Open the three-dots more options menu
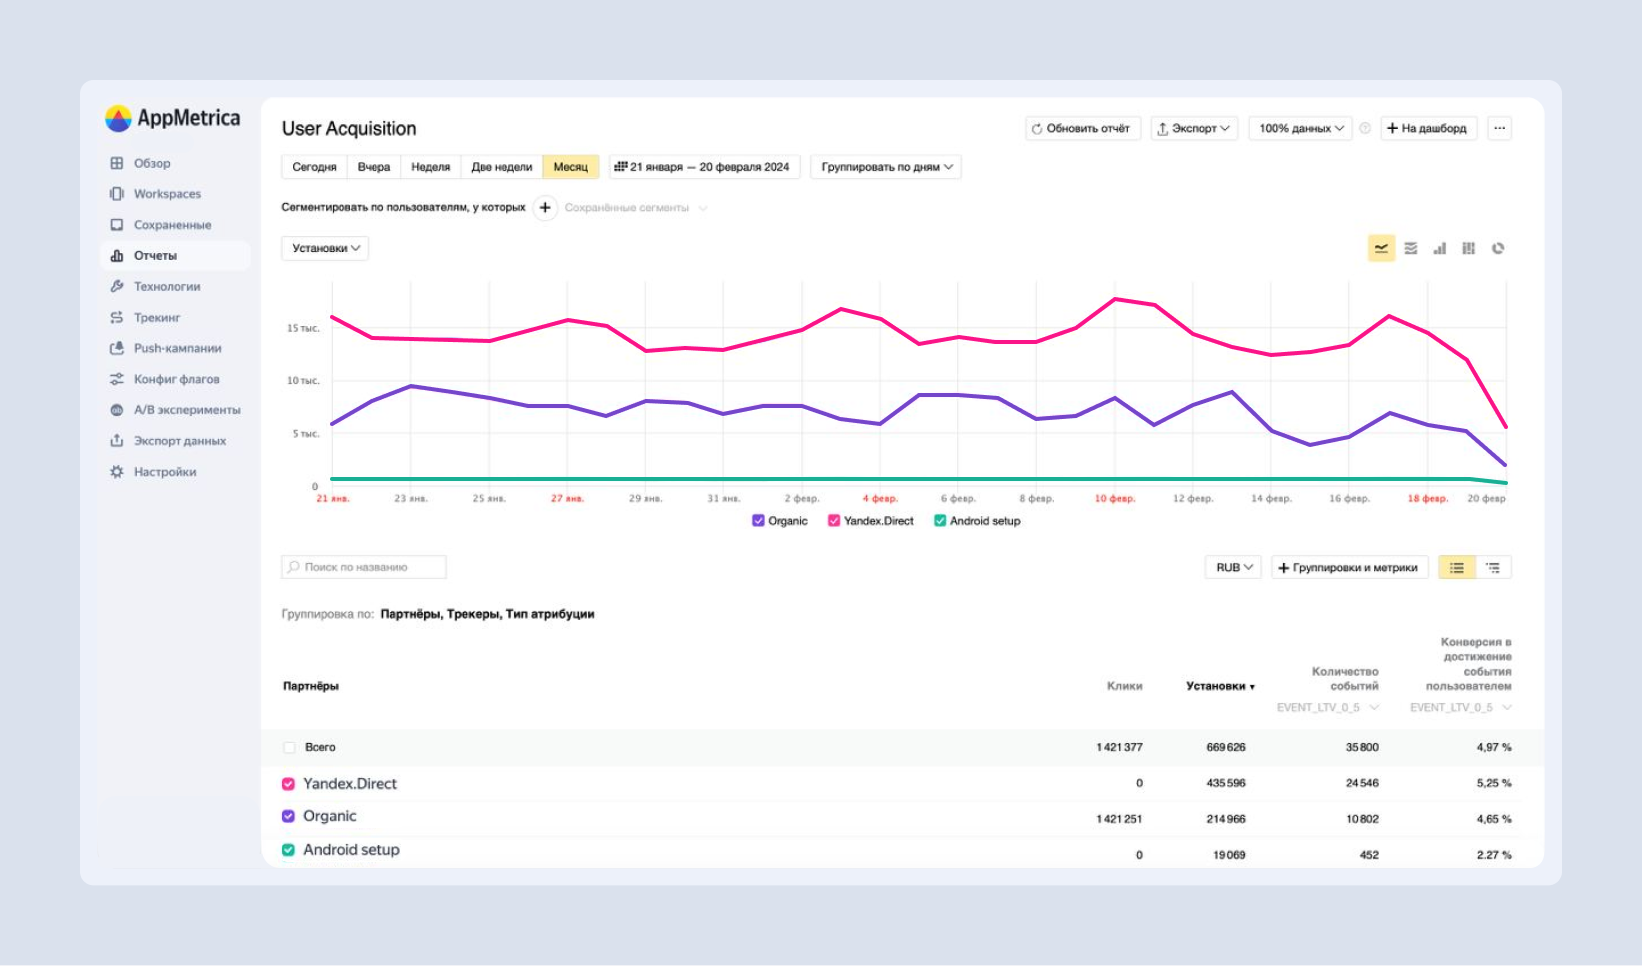Viewport: 1642px width, 966px height. 1498,128
